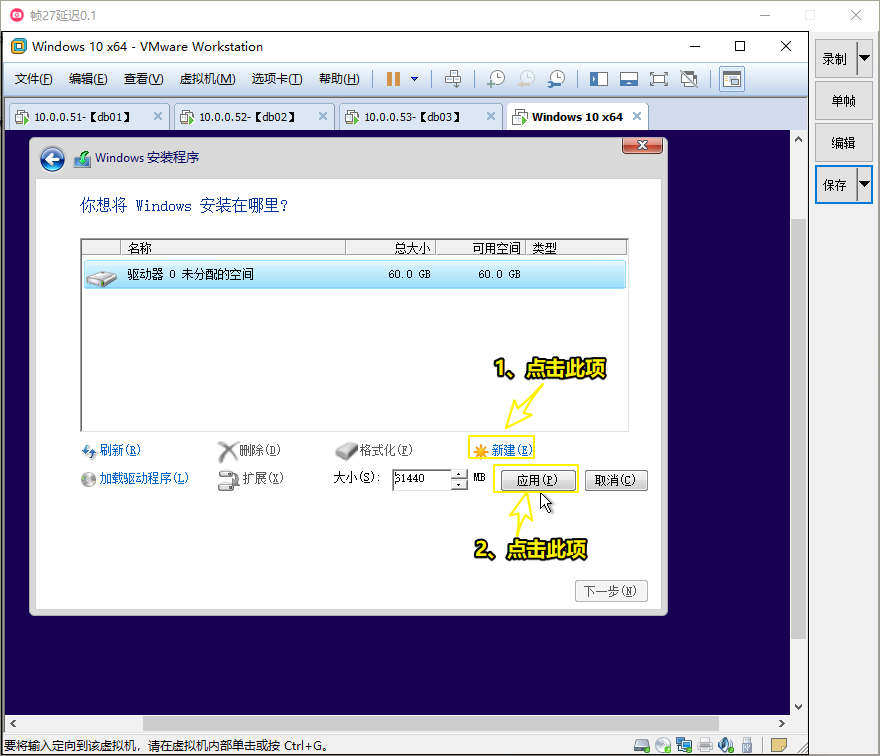
Task: Click the 扩展(X) option
Action: pos(251,479)
